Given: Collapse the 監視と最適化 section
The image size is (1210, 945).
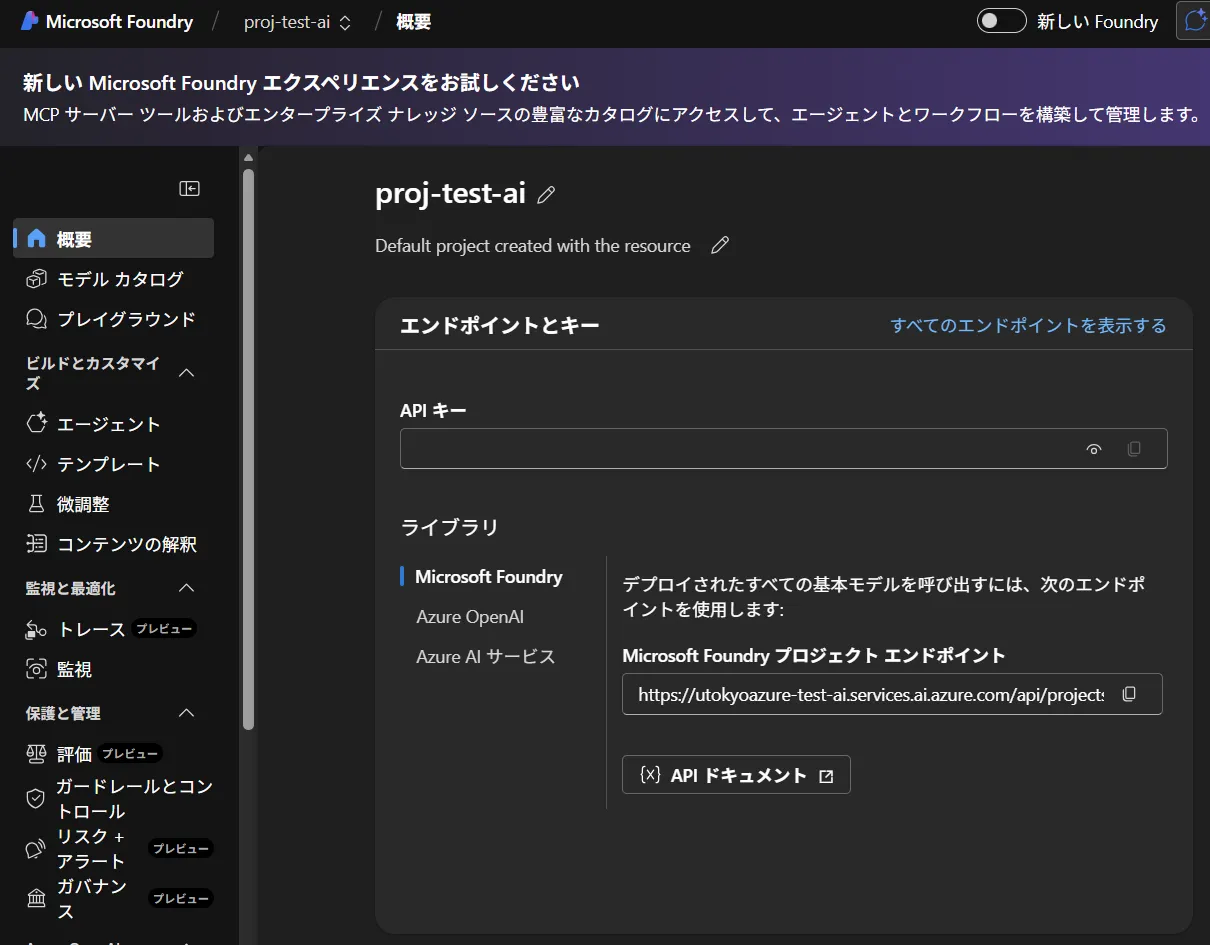Looking at the screenshot, I should (x=186, y=588).
